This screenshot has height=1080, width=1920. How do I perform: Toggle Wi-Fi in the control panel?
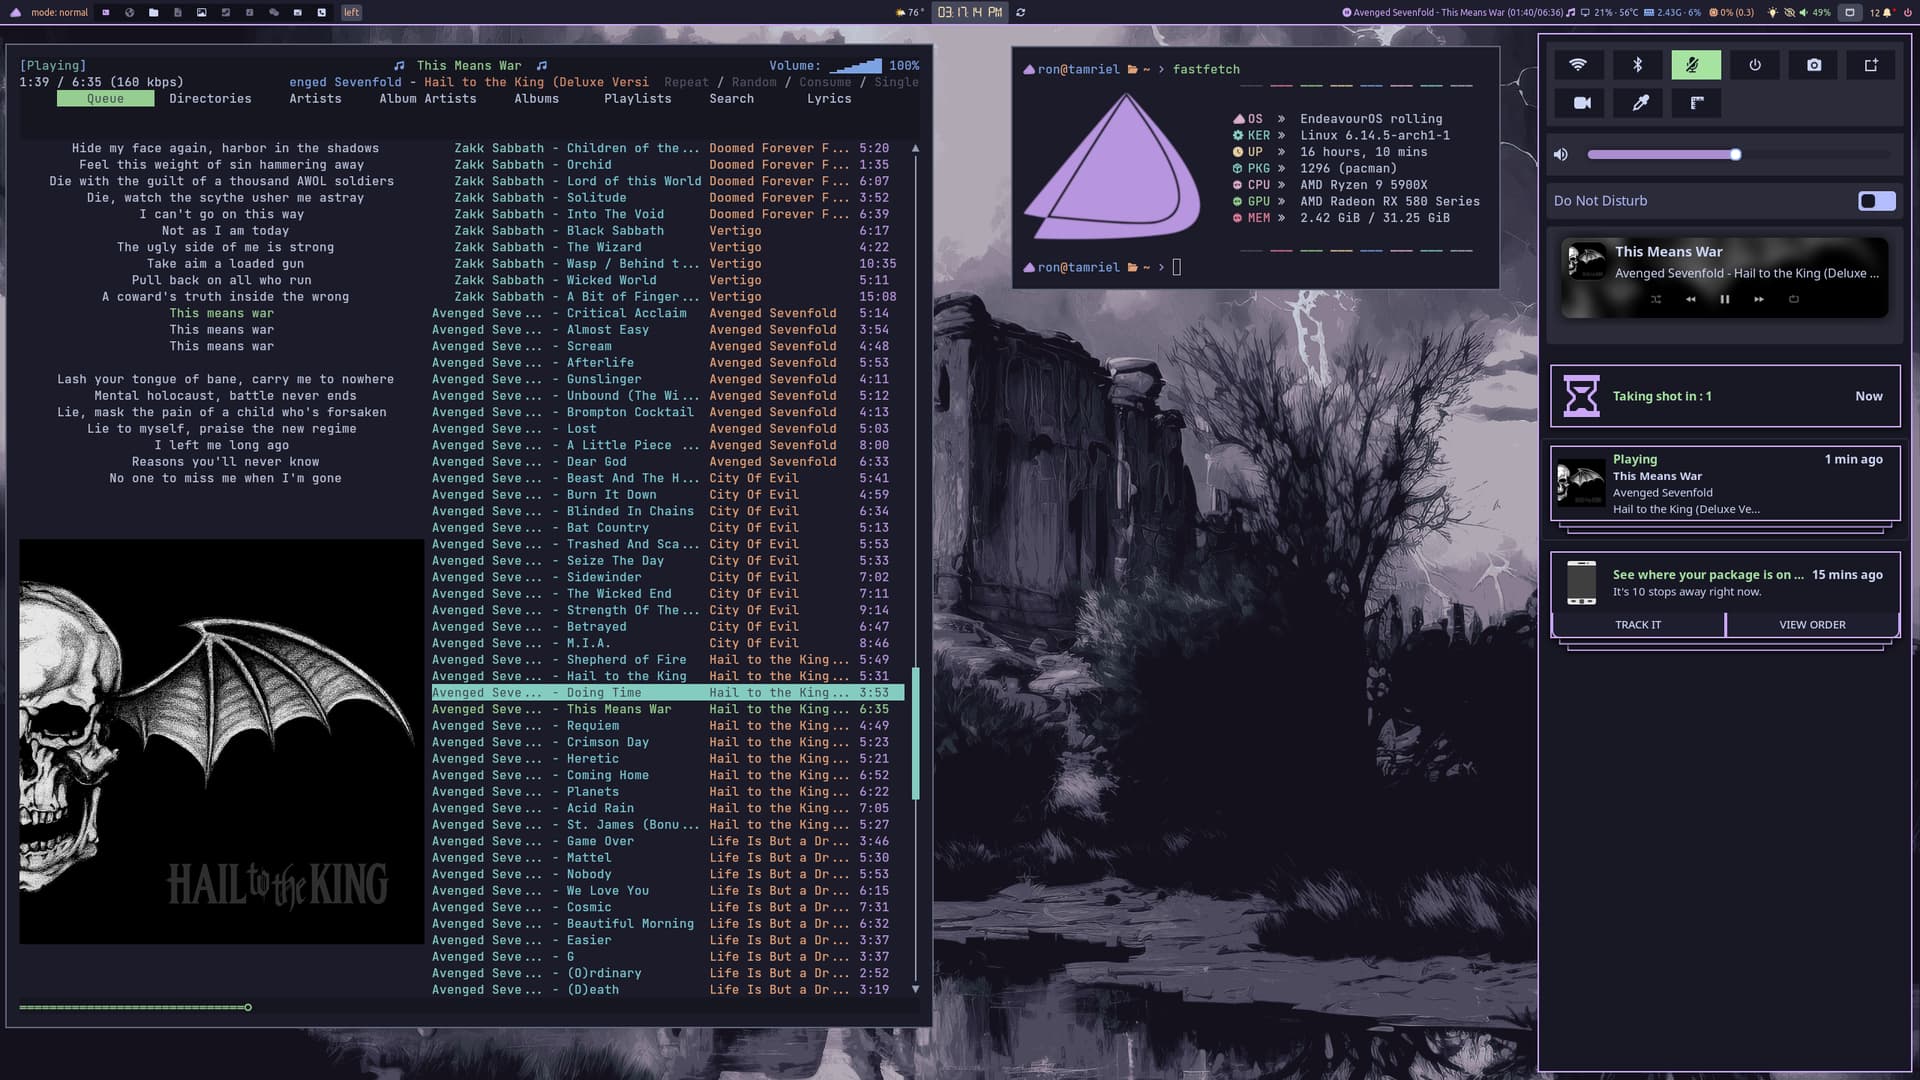[1578, 65]
